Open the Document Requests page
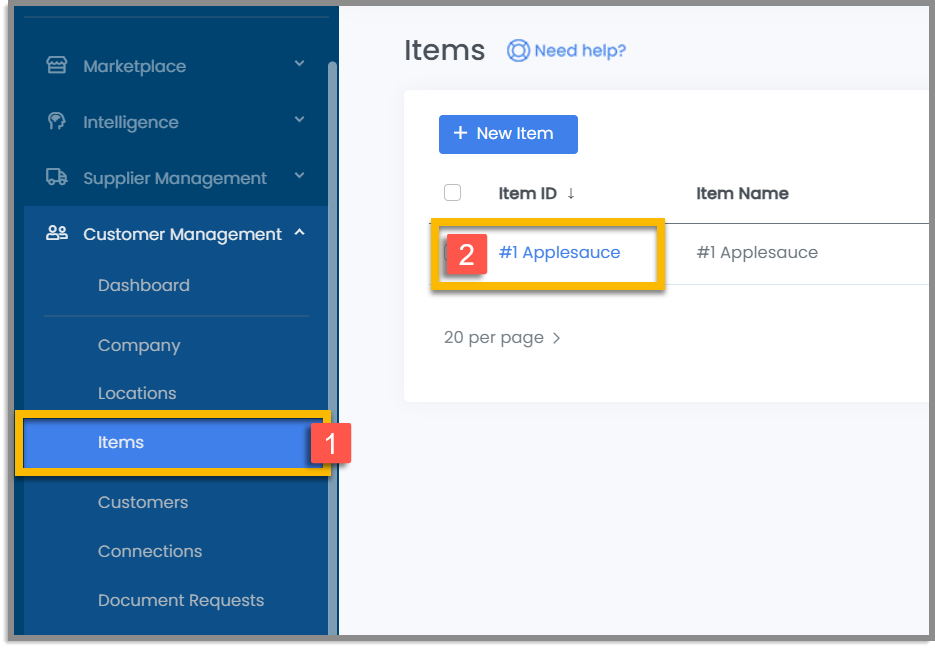Image resolution: width=935 pixels, height=649 pixels. click(181, 601)
